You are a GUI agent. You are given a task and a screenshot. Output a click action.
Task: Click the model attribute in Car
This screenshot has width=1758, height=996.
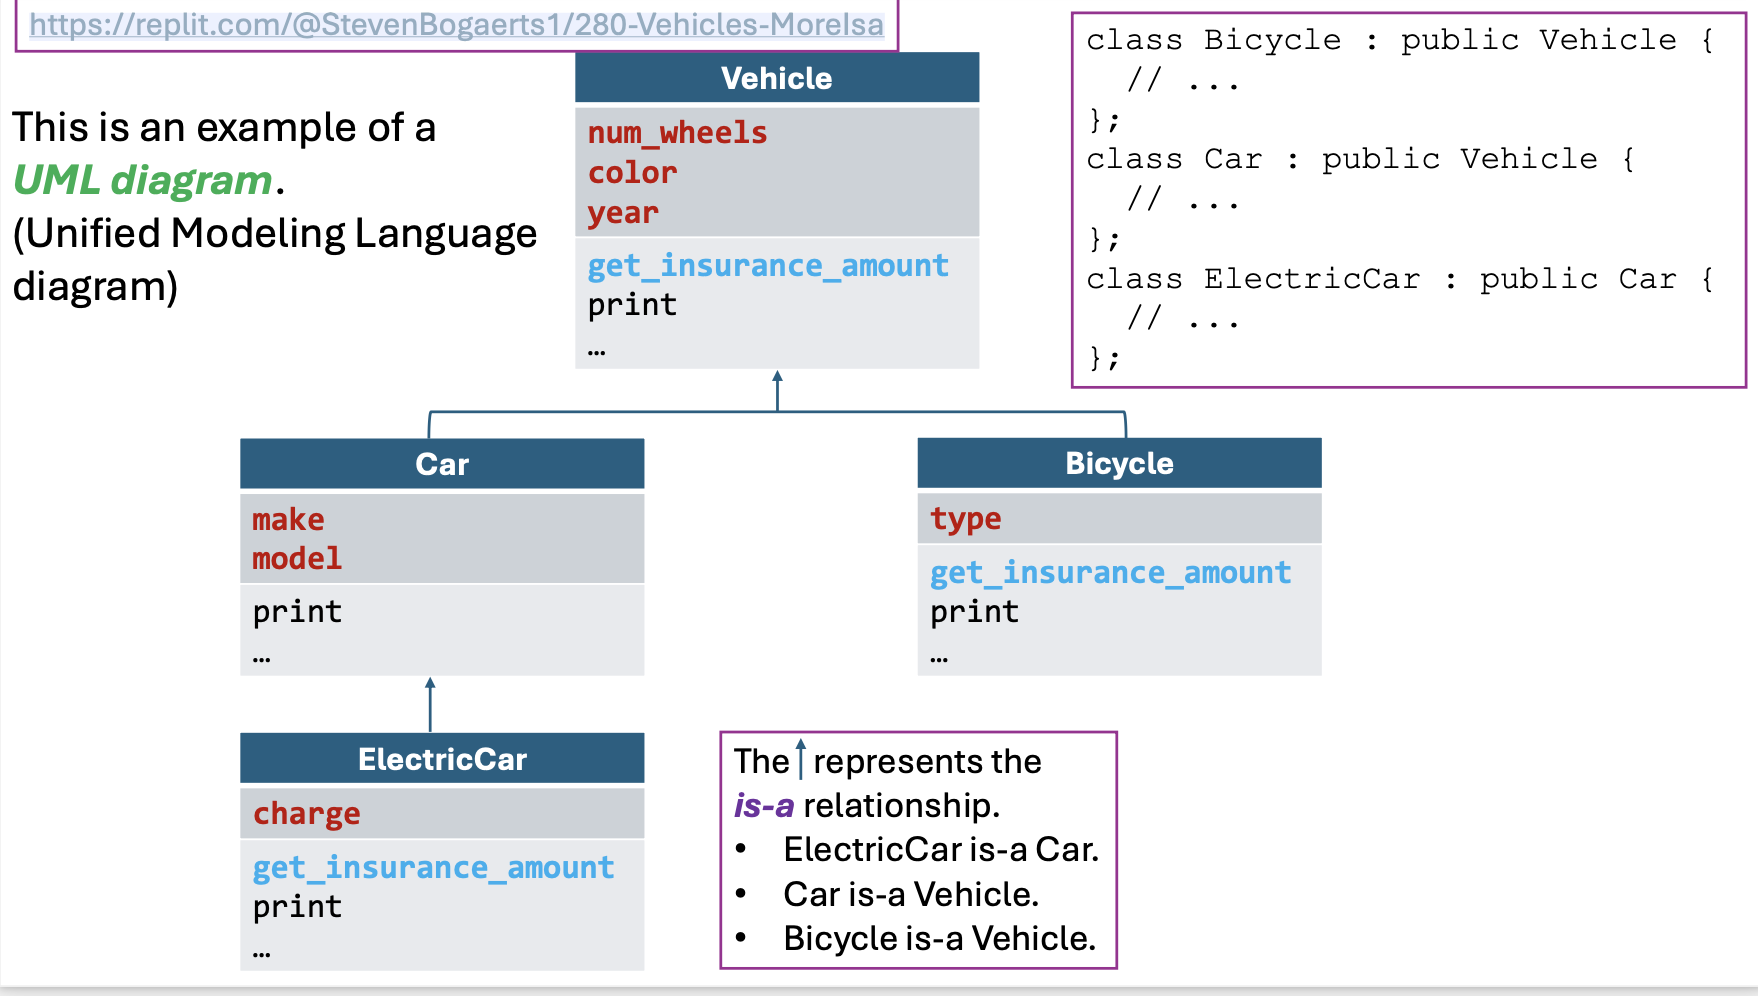point(296,559)
